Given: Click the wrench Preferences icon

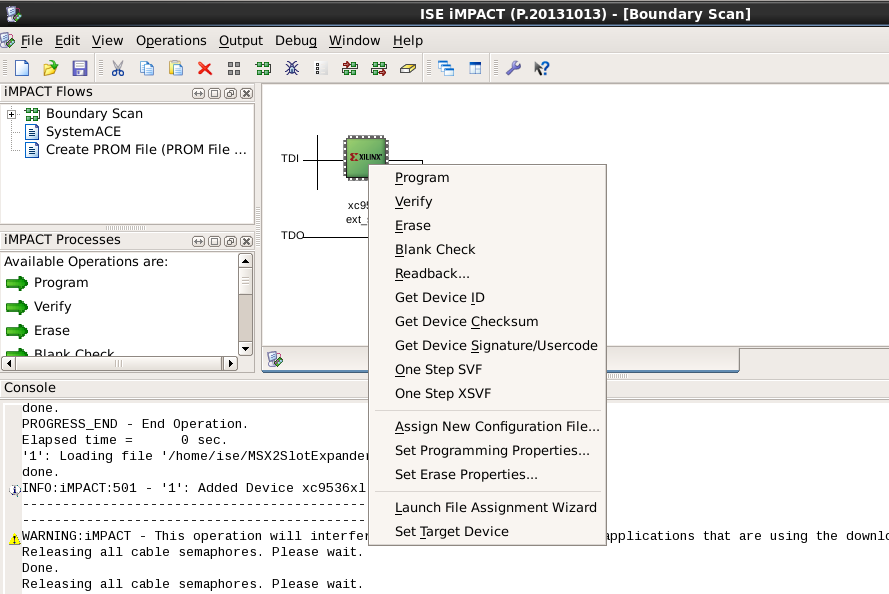Looking at the screenshot, I should [513, 68].
